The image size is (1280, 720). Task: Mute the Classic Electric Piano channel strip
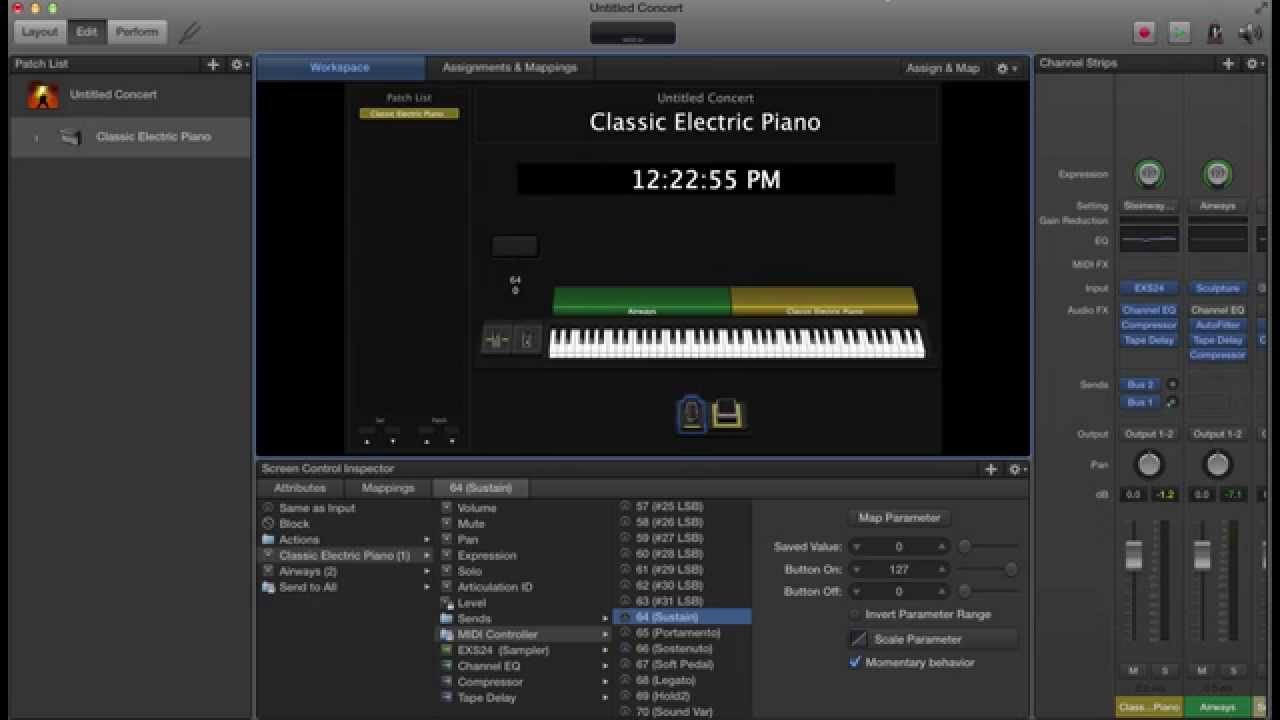point(1133,670)
